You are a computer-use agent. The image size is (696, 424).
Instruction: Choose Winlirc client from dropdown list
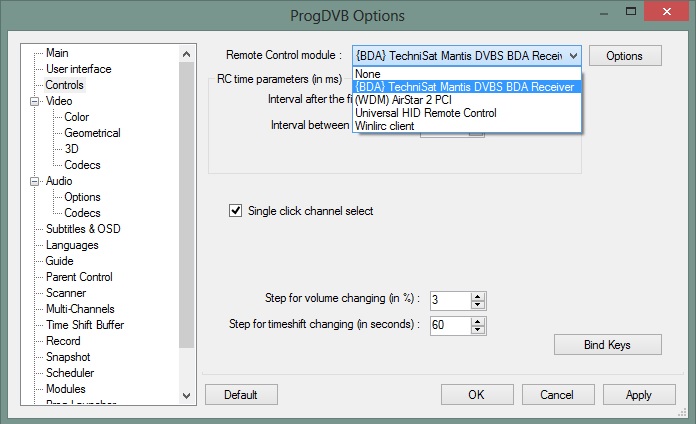(x=385, y=126)
